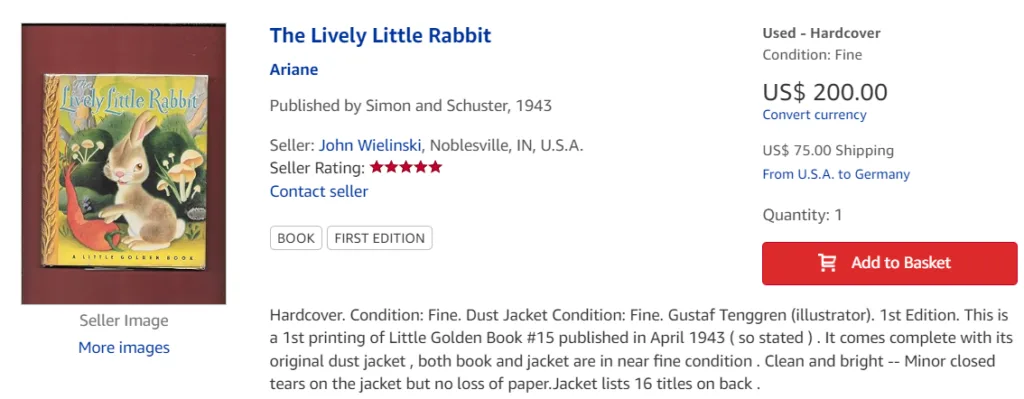The image size is (1024, 399).
Task: Click the Convert currency link
Action: 814,115
